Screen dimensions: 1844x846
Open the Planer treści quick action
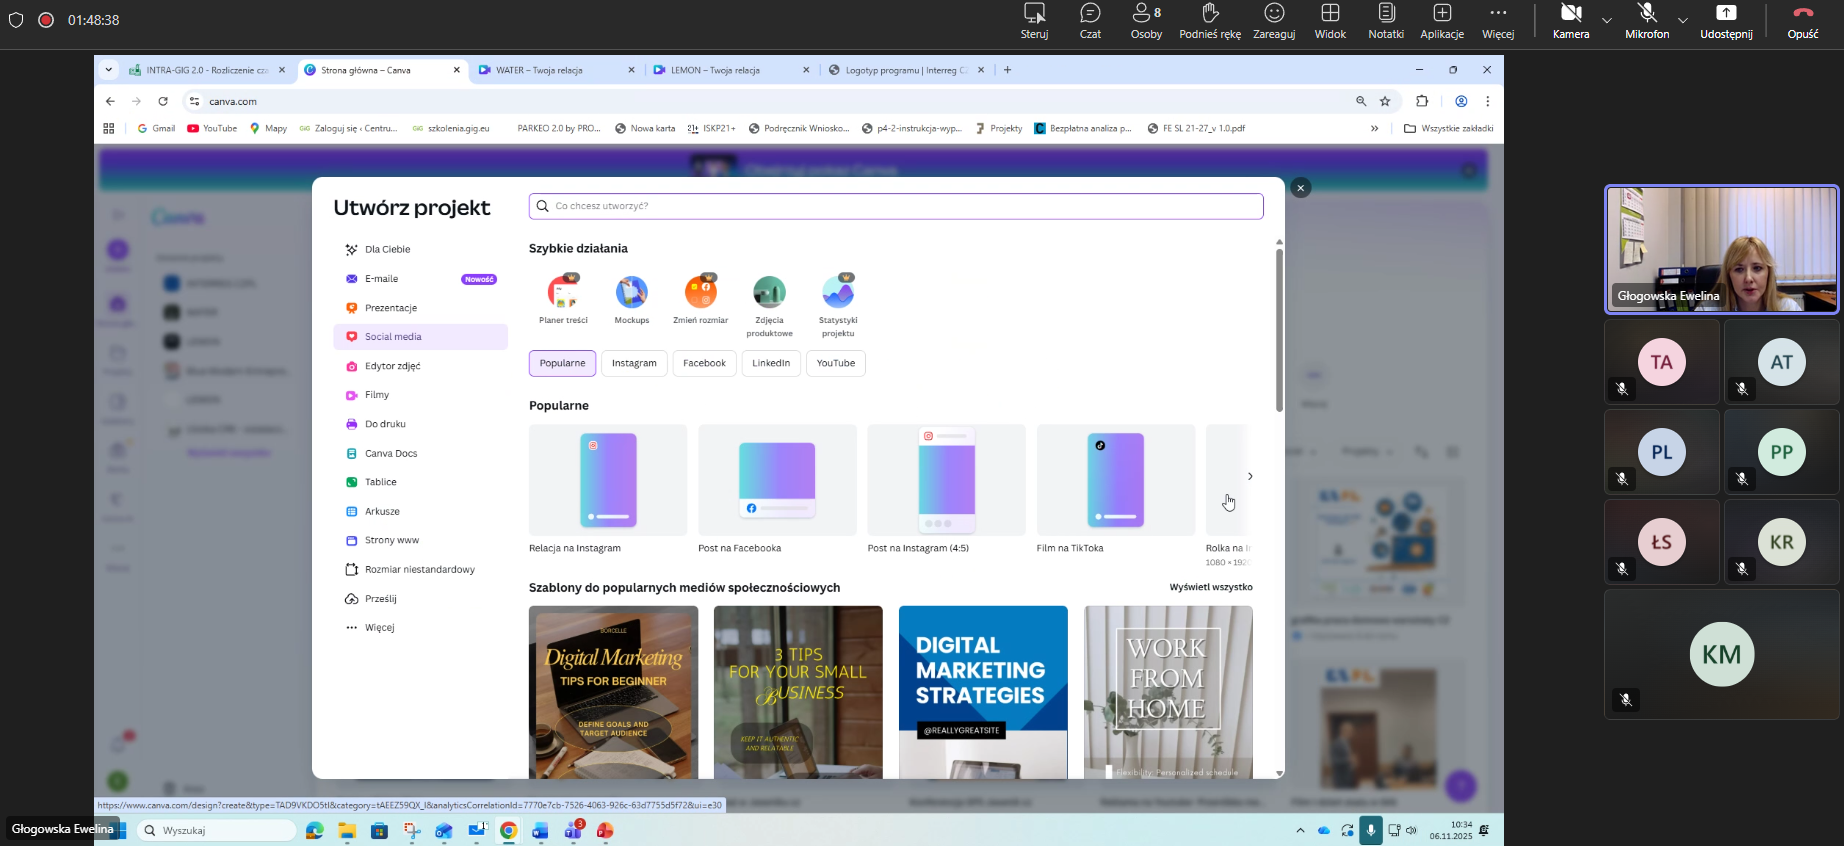pyautogui.click(x=563, y=293)
